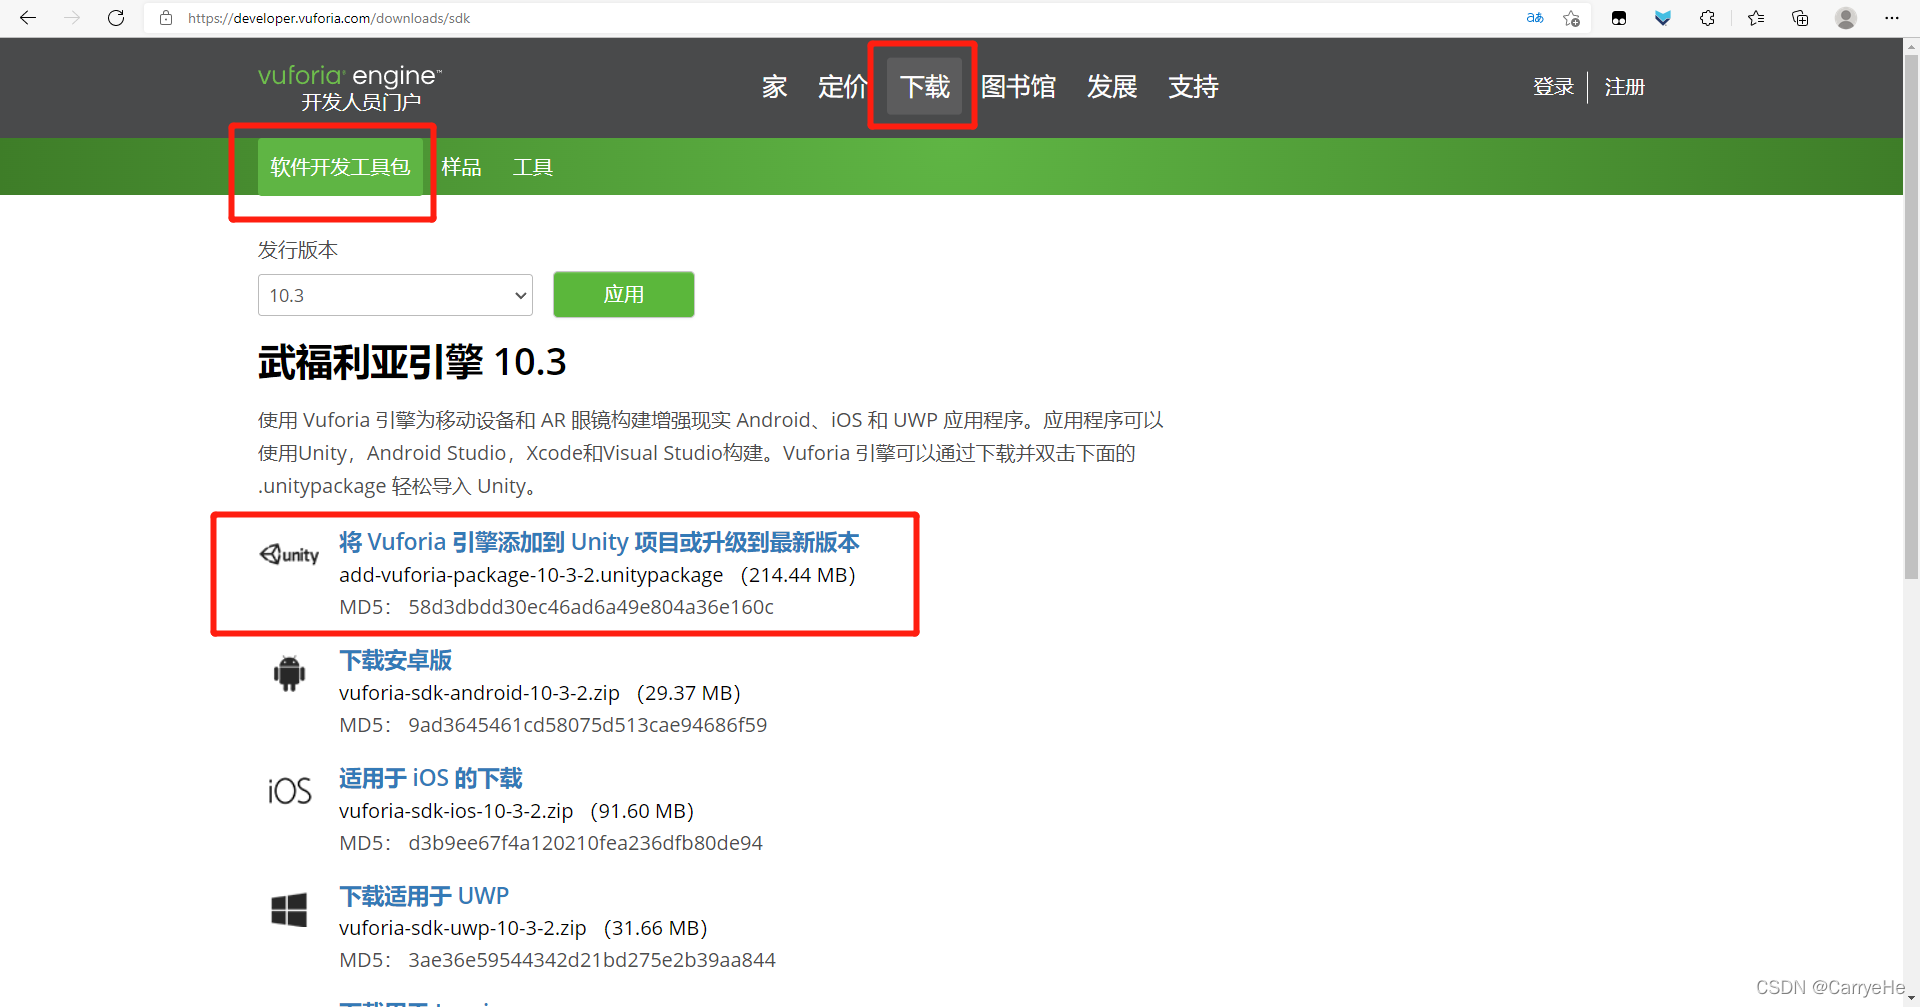Viewport: 1920px width, 1007px height.
Task: Click the Android robot icon
Action: [289, 673]
